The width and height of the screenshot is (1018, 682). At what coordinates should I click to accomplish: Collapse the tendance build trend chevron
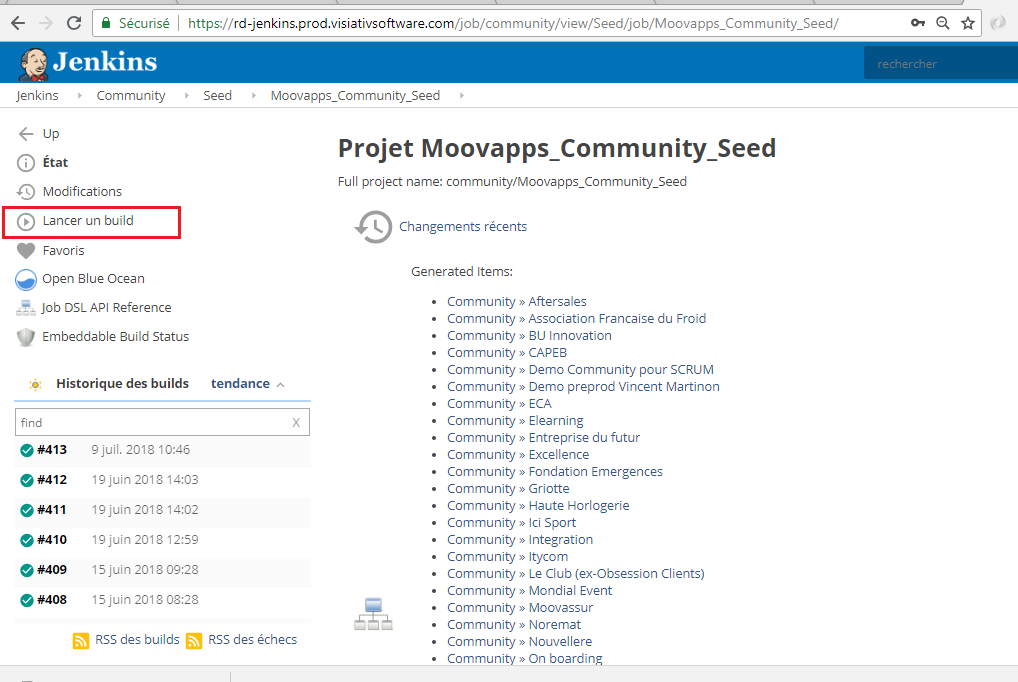coord(280,385)
